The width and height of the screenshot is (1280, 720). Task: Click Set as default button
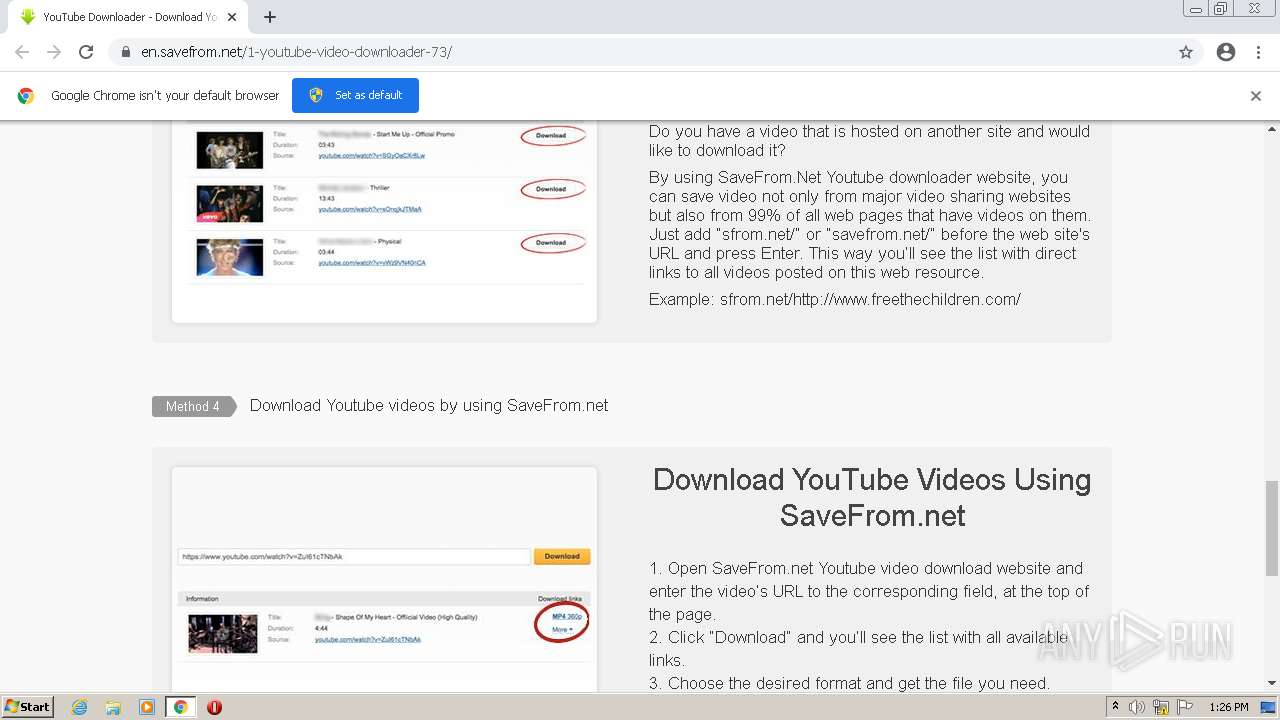tap(355, 95)
